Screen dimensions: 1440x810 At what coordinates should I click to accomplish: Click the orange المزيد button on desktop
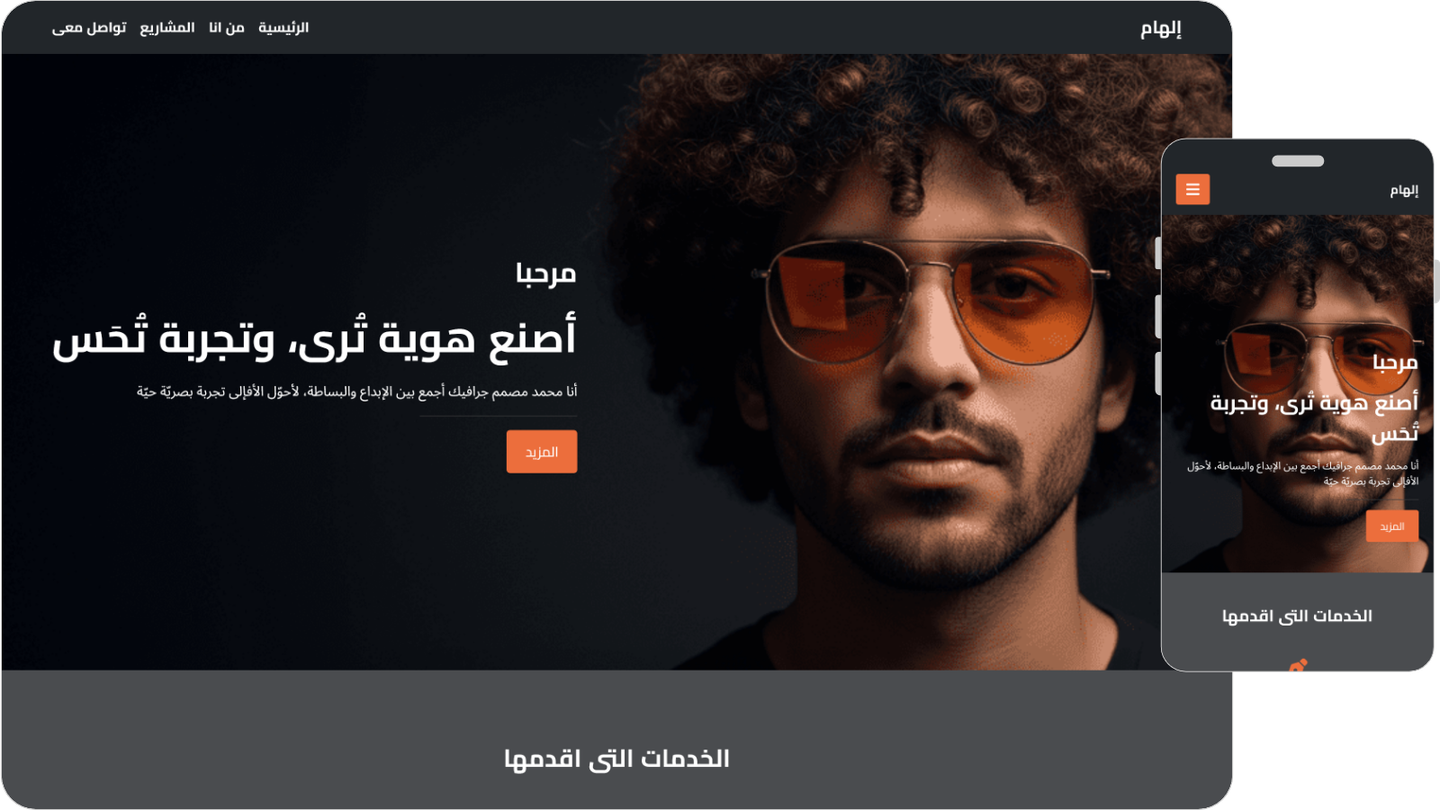point(542,452)
